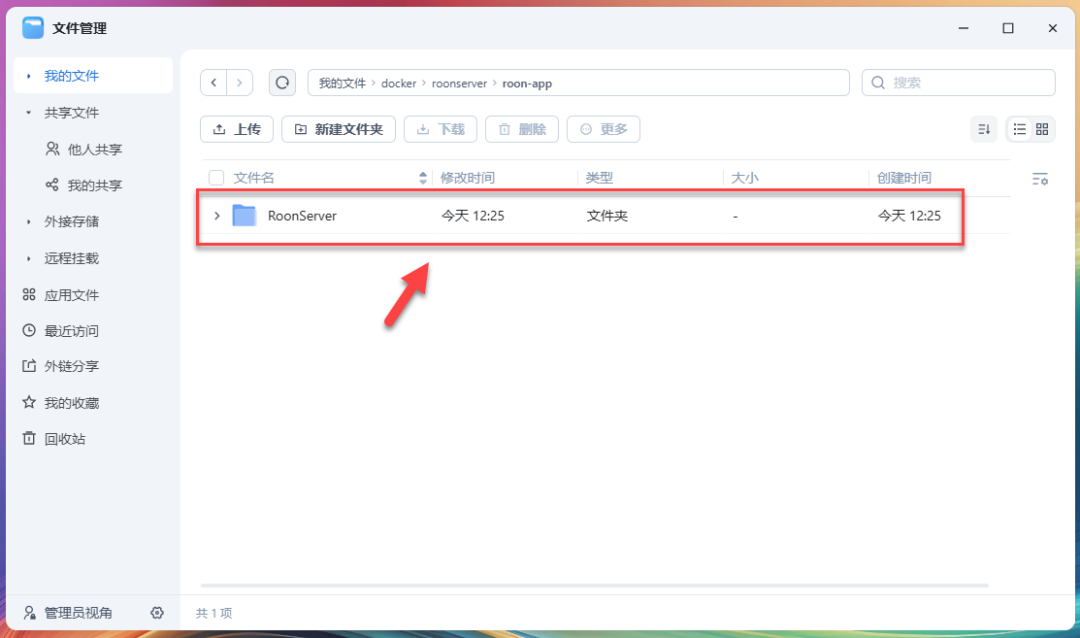Screen dimensions: 1080x638
Task: Click 删除 delete button
Action: point(521,129)
